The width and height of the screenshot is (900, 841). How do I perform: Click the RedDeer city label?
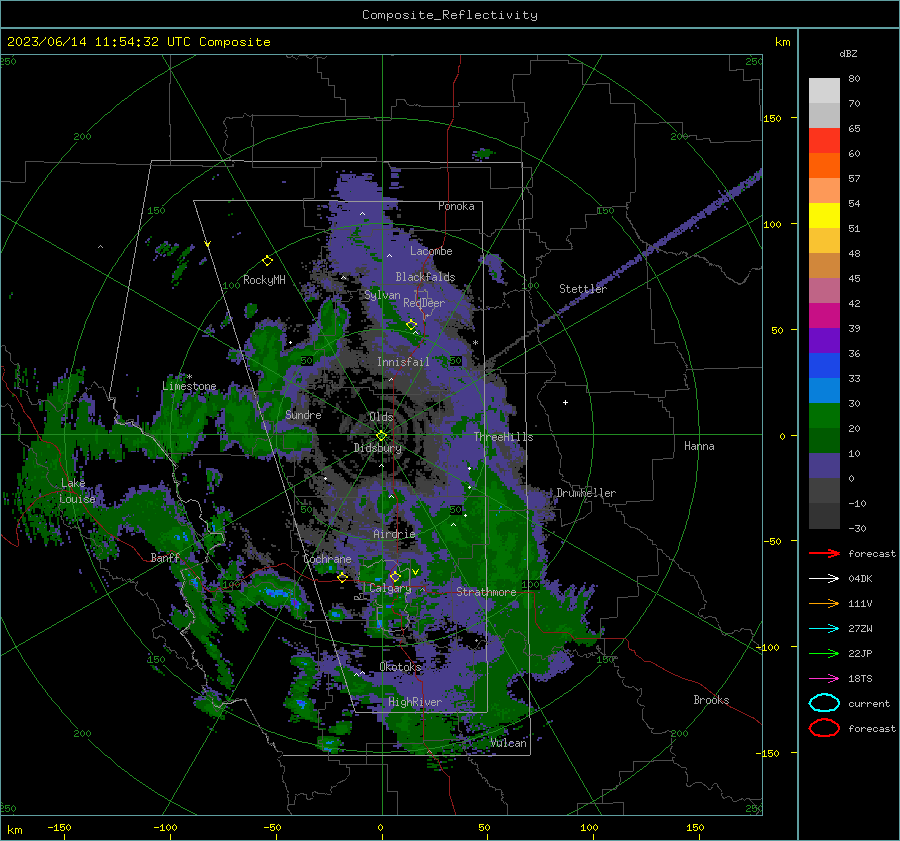(x=424, y=303)
